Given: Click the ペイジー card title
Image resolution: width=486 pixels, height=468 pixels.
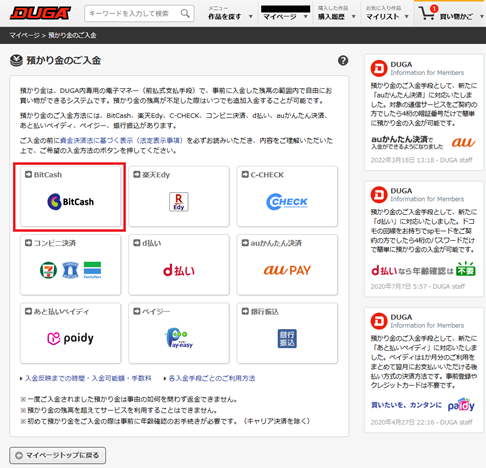Looking at the screenshot, I should coord(156,311).
